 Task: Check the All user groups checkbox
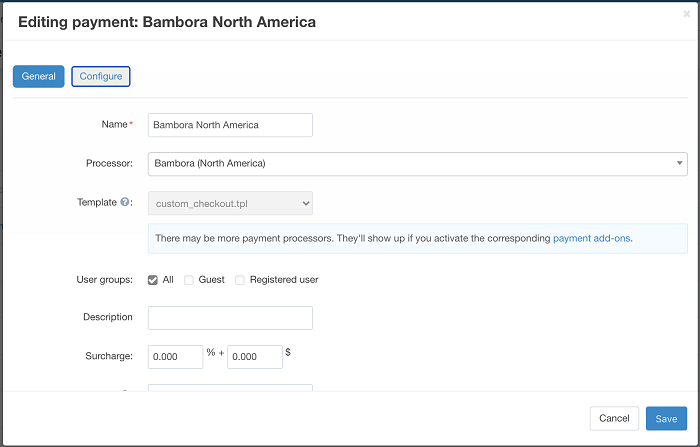153,280
